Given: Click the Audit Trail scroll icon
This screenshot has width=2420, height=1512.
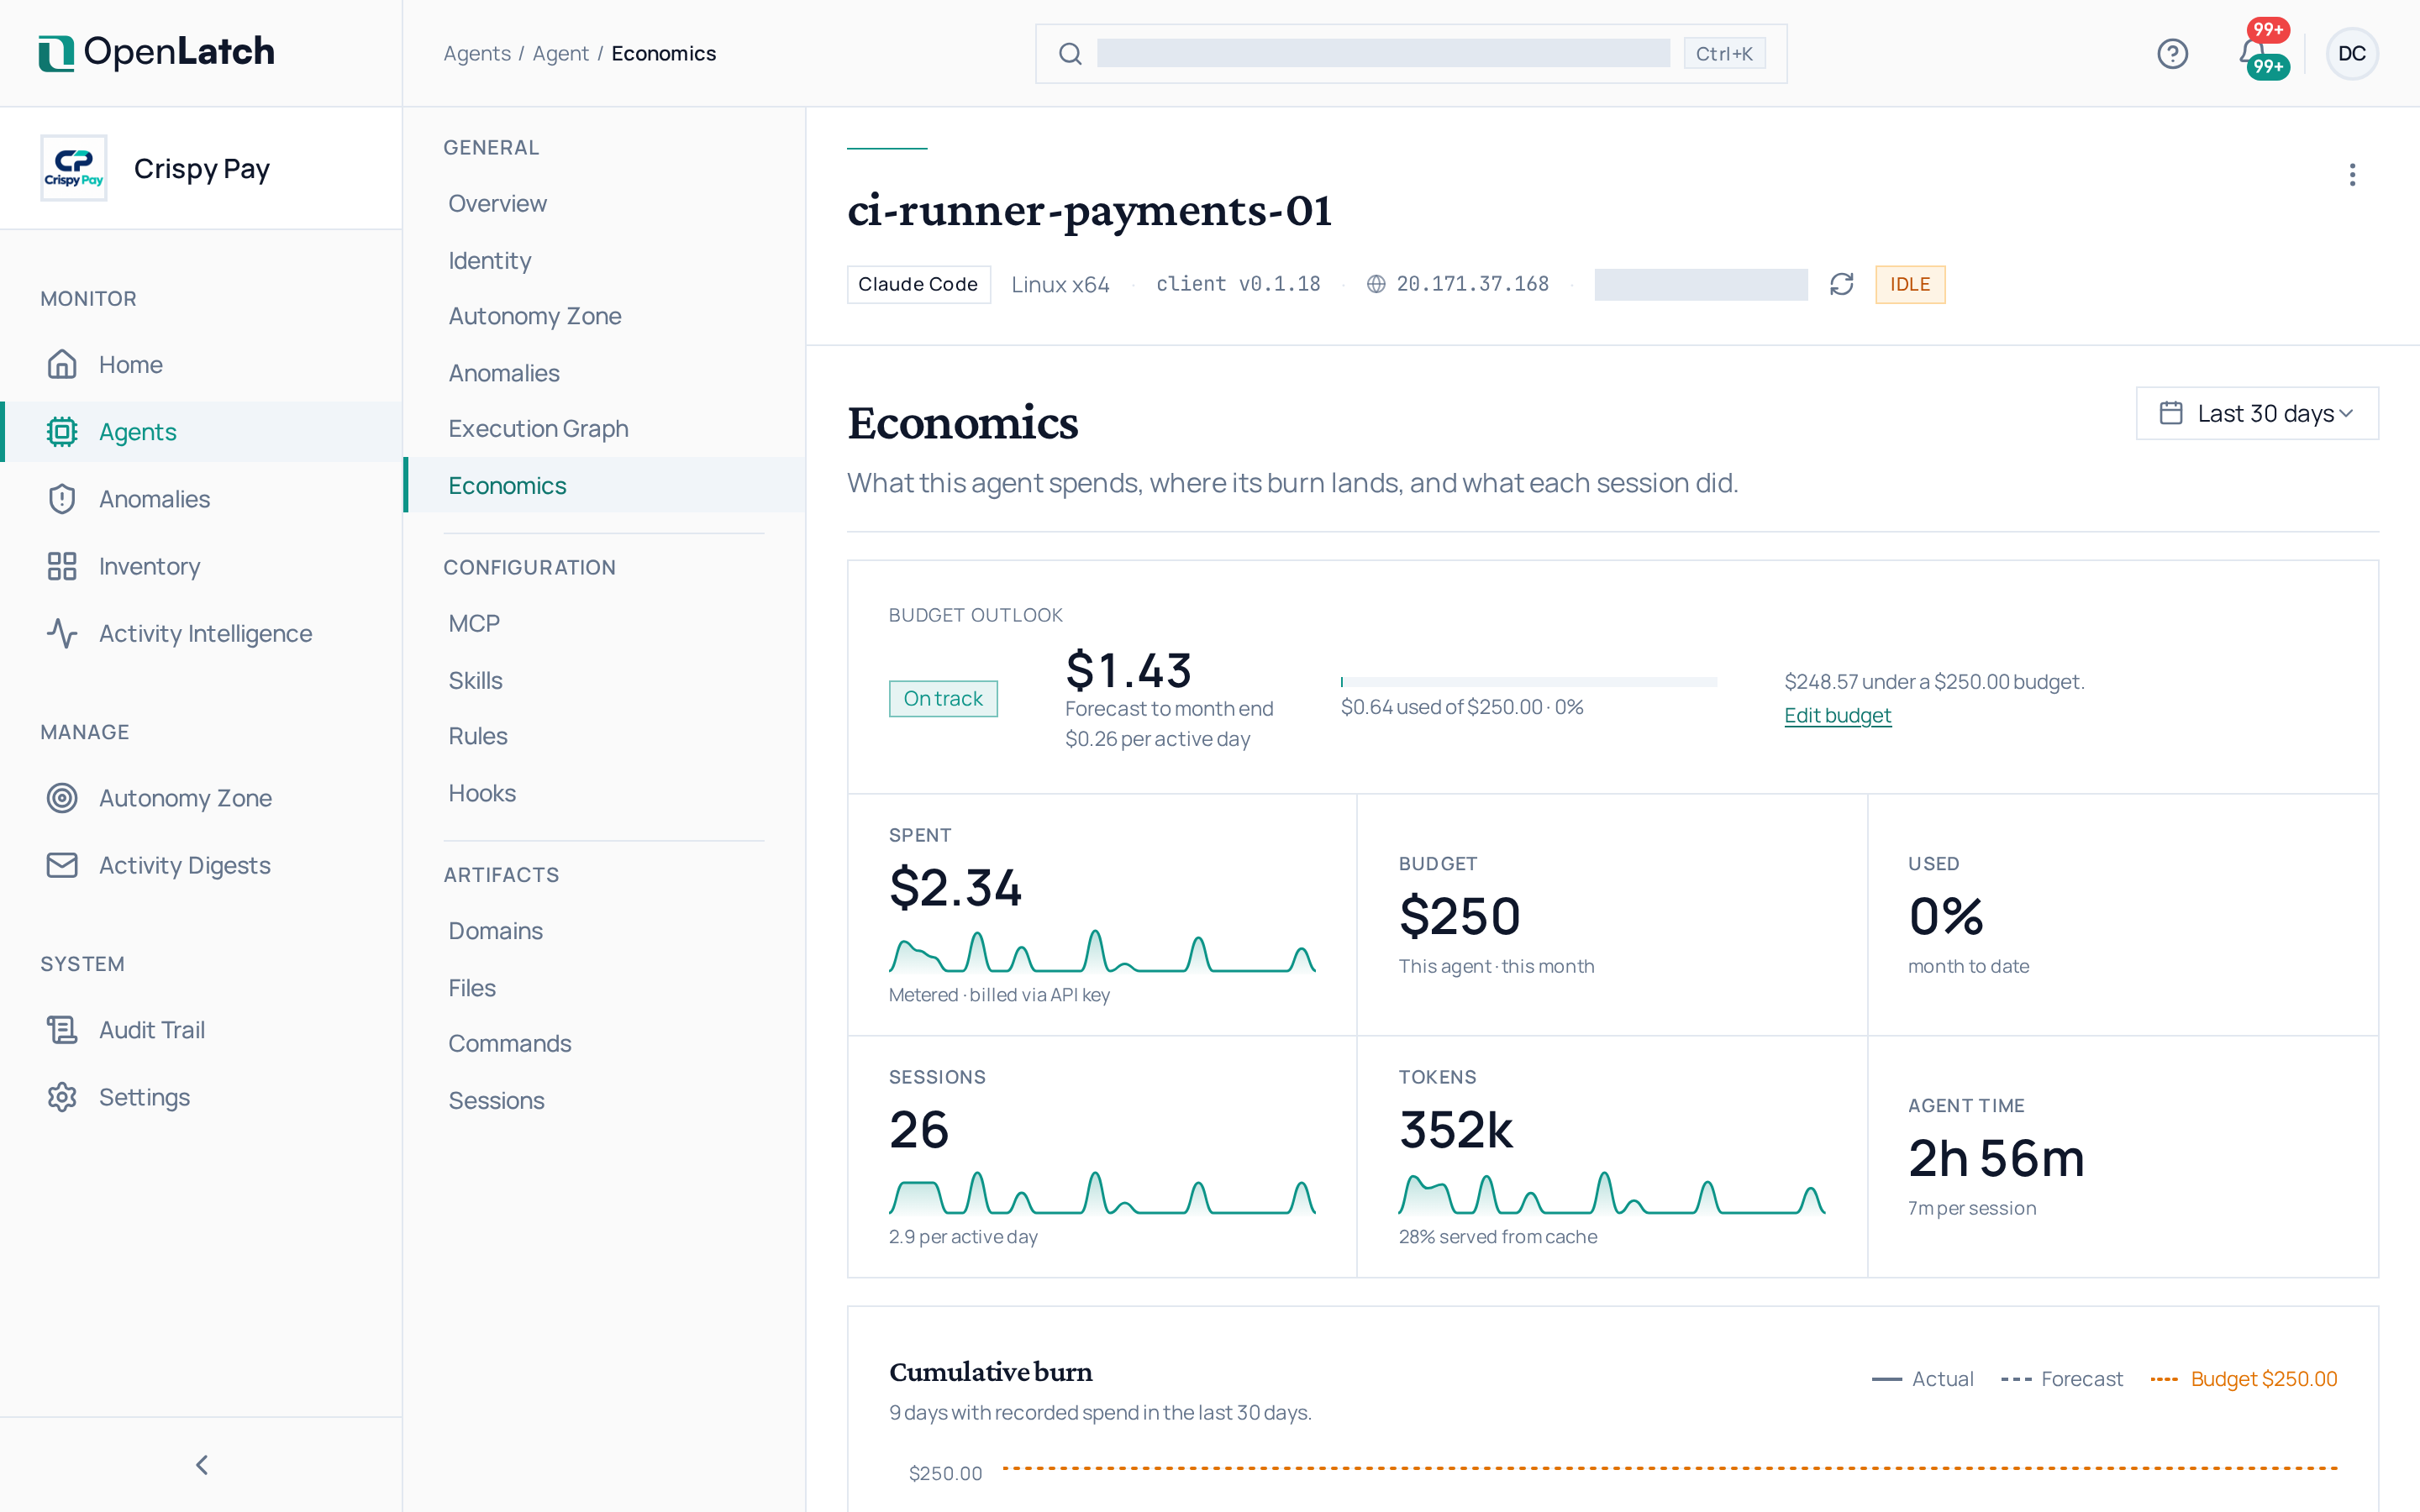Looking at the screenshot, I should tap(62, 1030).
